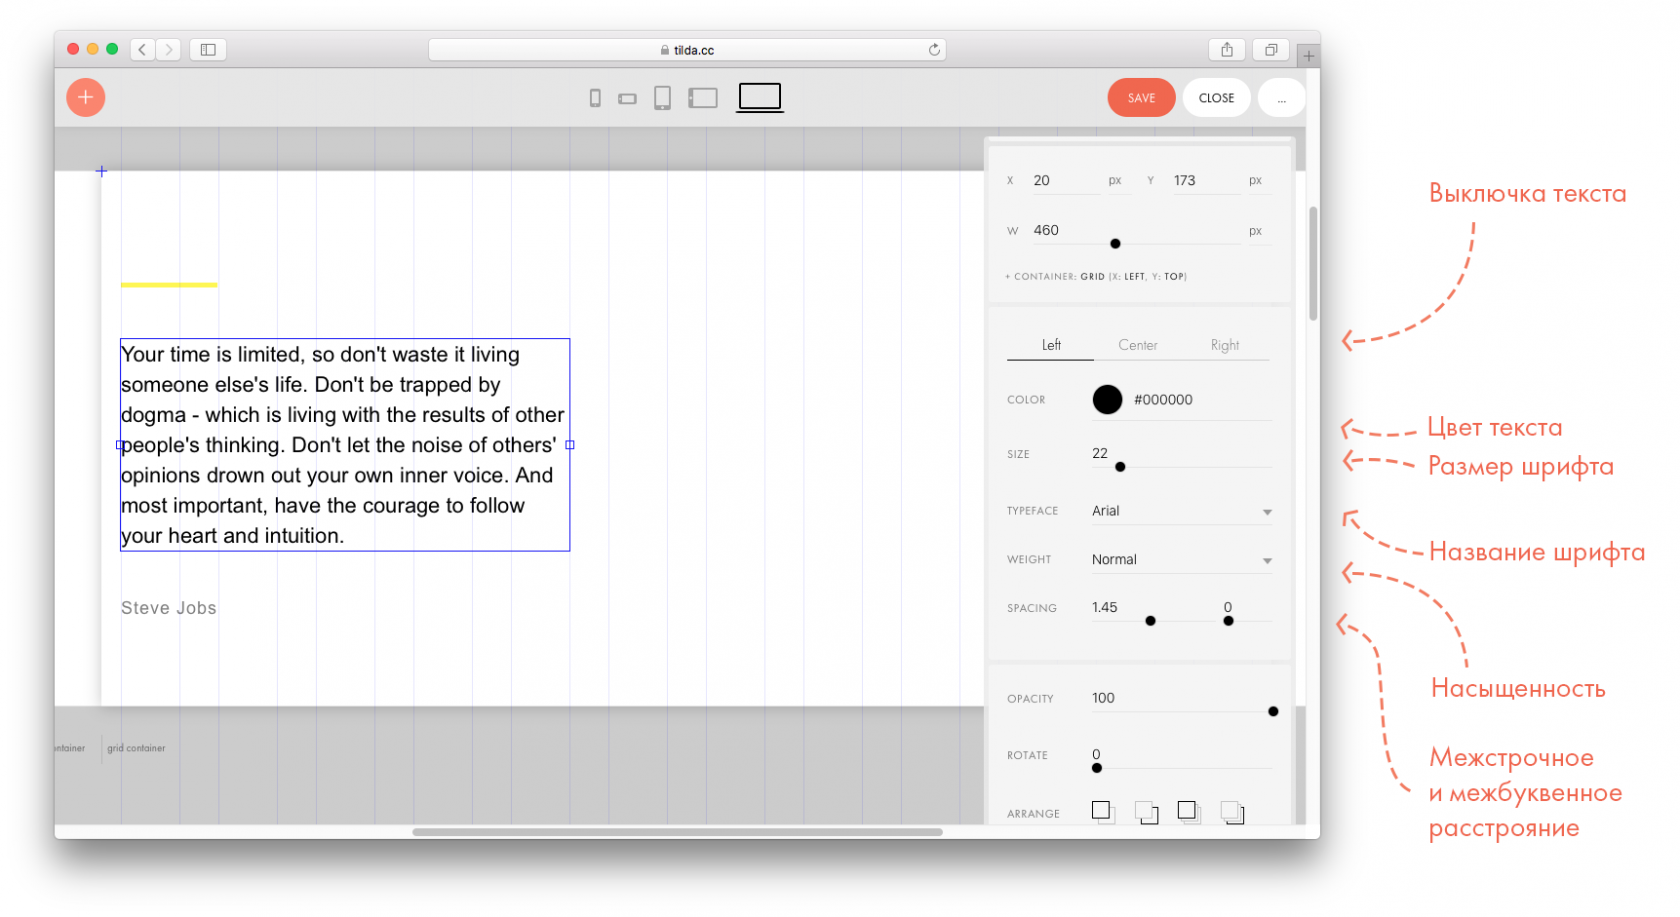The image size is (1680, 917).
Task: Select the desktop laptop screen view
Action: click(x=760, y=97)
